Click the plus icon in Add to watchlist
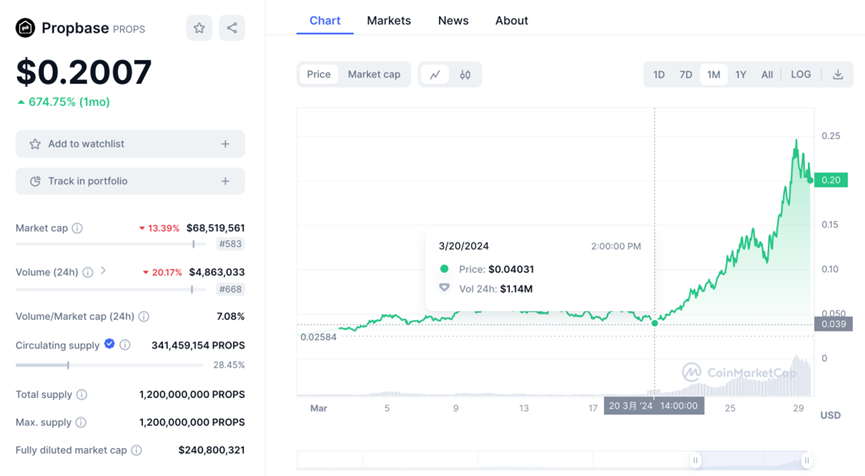Viewport: 865px width, 476px height. click(225, 144)
